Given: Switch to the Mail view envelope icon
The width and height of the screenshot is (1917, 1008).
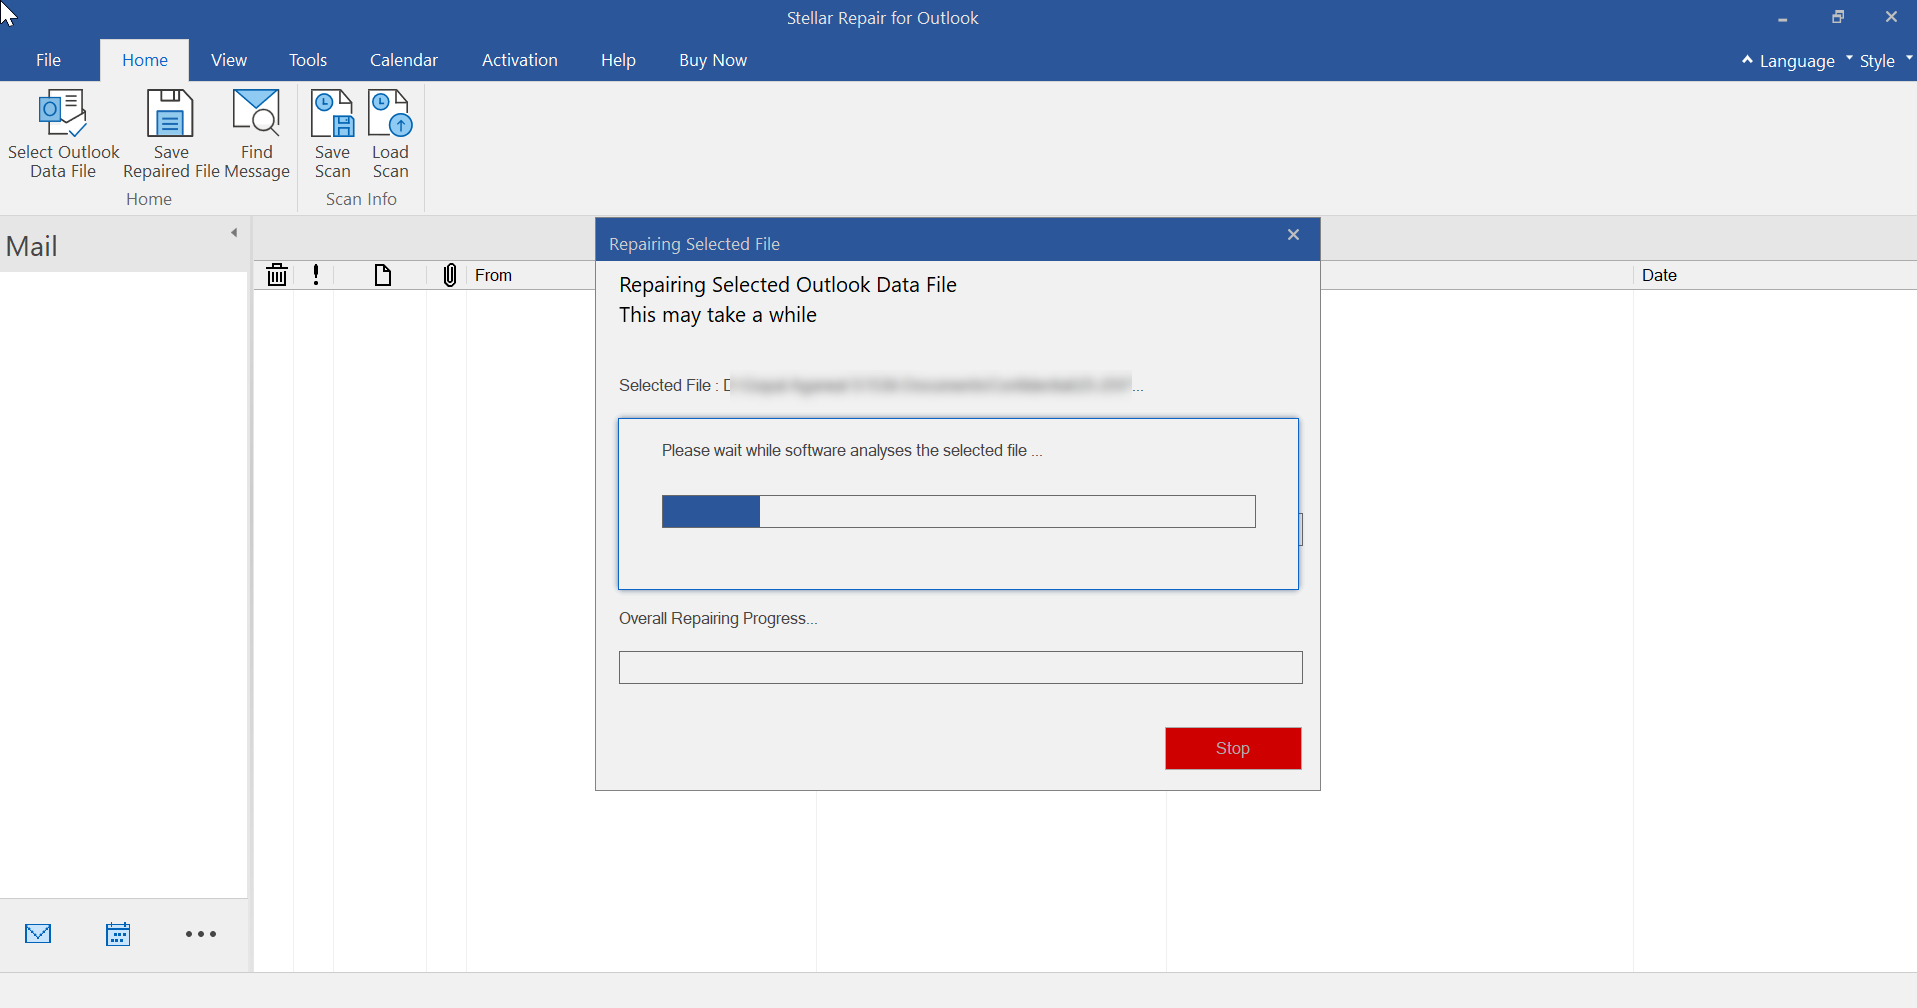Looking at the screenshot, I should click(x=38, y=934).
